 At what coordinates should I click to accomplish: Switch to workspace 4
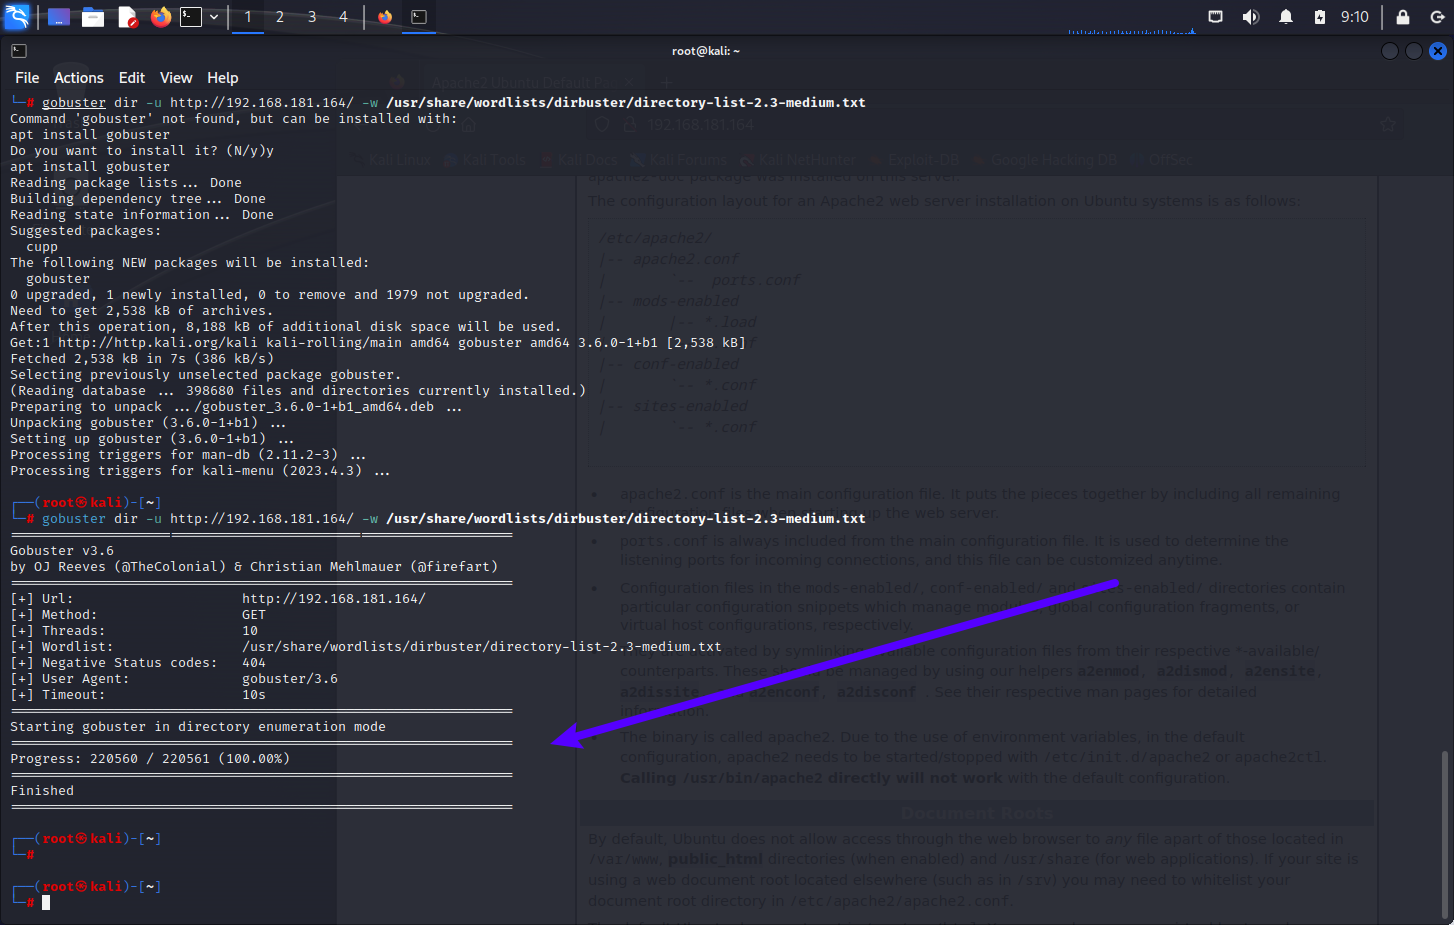343,17
